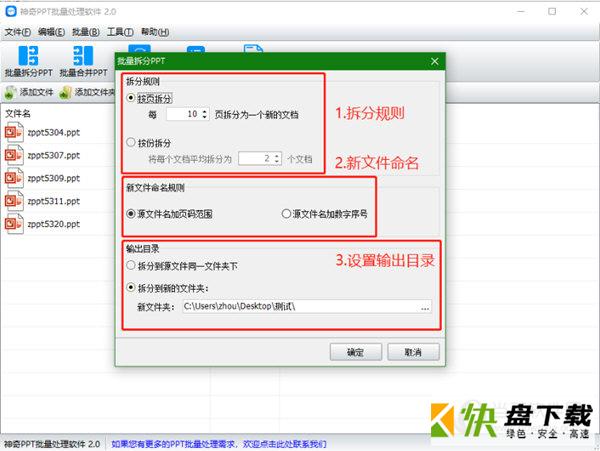
Task: Open the 批量拆分PPT toolbar tool
Action: coord(28,61)
